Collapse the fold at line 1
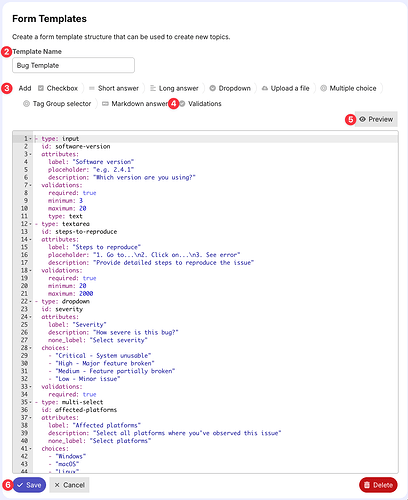The height and width of the screenshot is (500, 408). tap(30, 139)
